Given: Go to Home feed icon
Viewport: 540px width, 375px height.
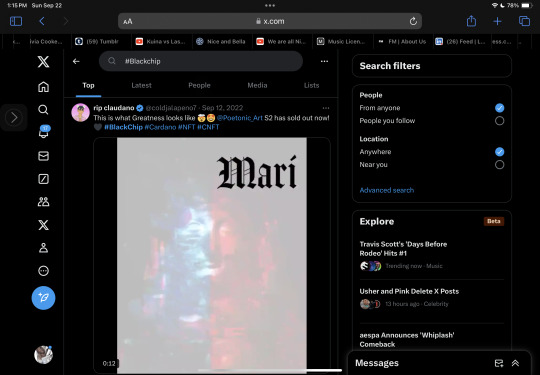Looking at the screenshot, I should tap(43, 87).
